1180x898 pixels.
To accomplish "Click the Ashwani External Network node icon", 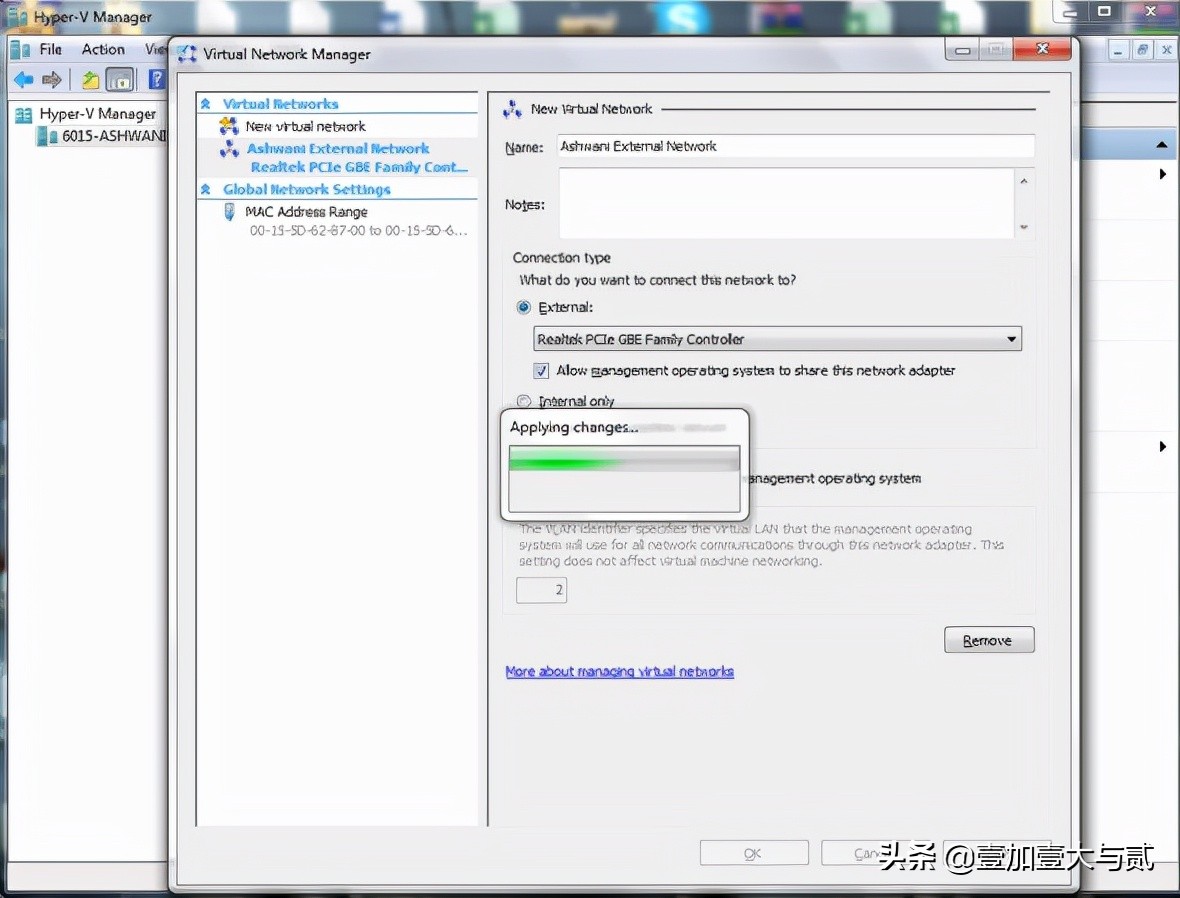I will 229,149.
